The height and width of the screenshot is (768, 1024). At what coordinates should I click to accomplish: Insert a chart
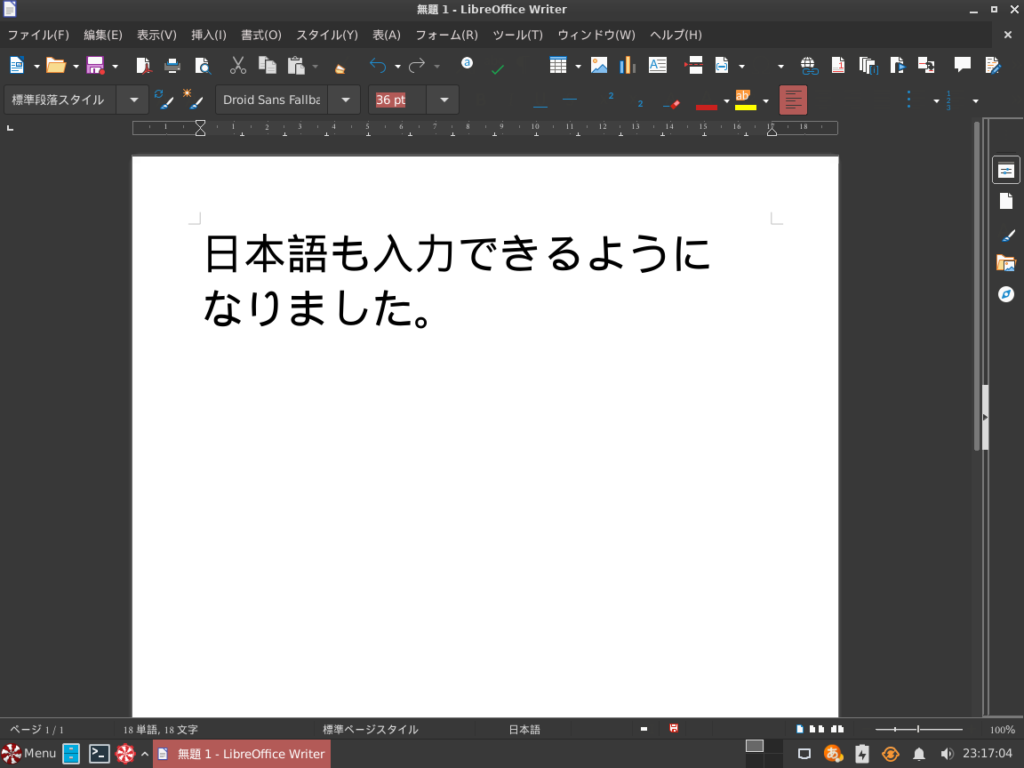pyautogui.click(x=625, y=66)
